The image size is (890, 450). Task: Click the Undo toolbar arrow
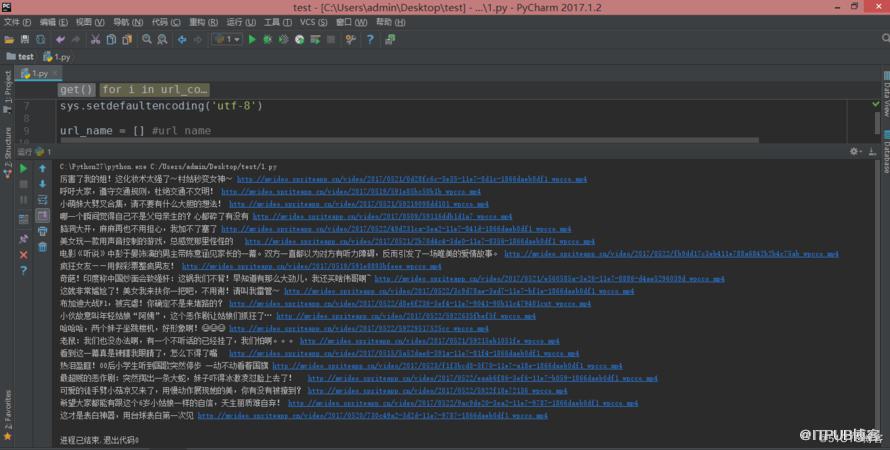point(60,39)
